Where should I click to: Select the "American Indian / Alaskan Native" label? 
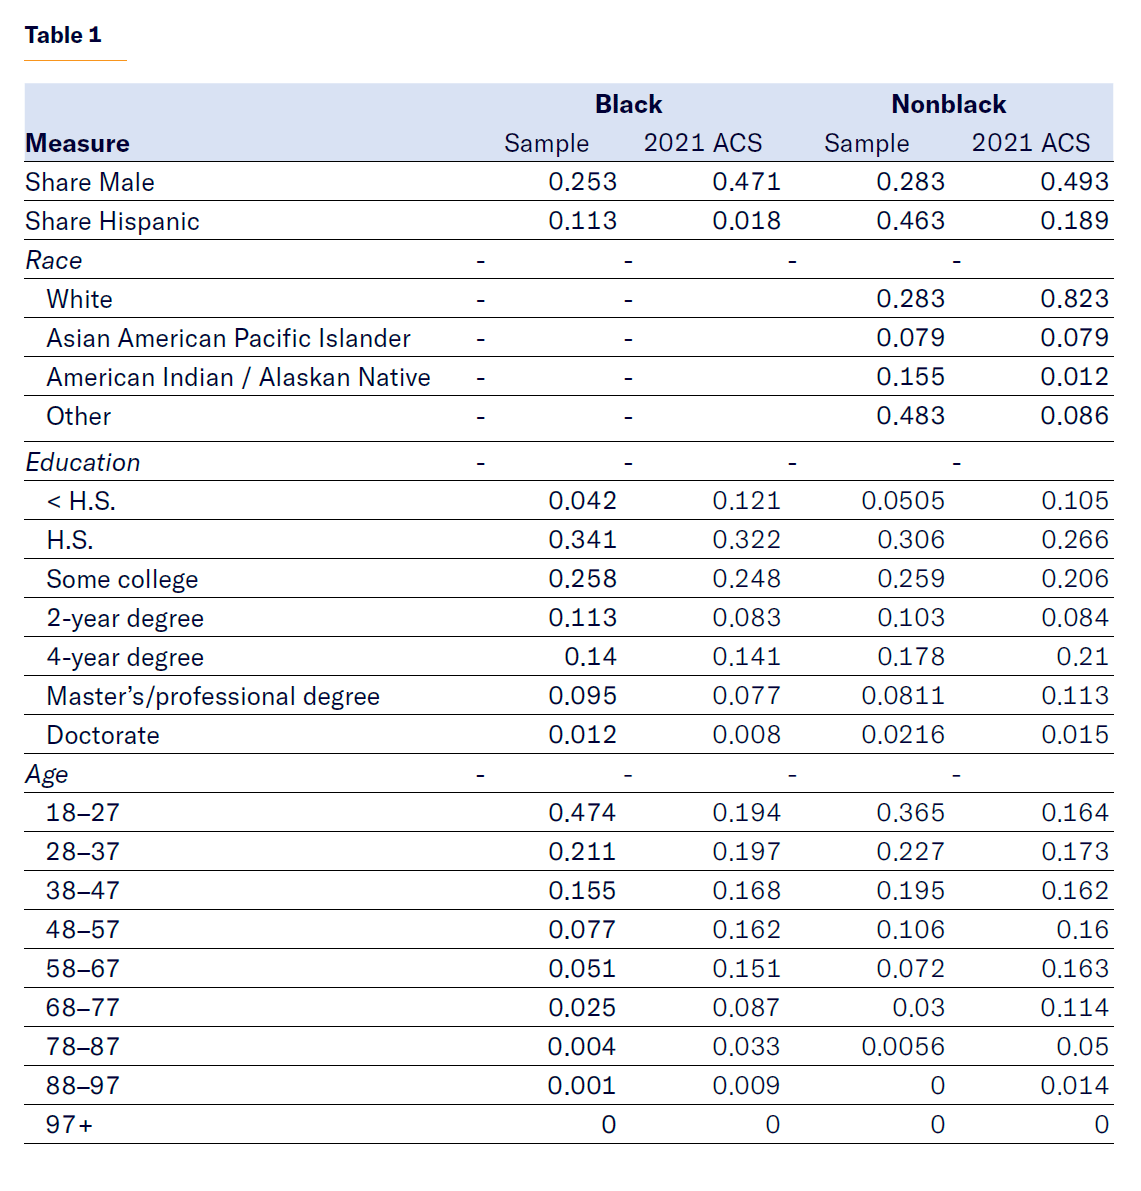tap(238, 377)
